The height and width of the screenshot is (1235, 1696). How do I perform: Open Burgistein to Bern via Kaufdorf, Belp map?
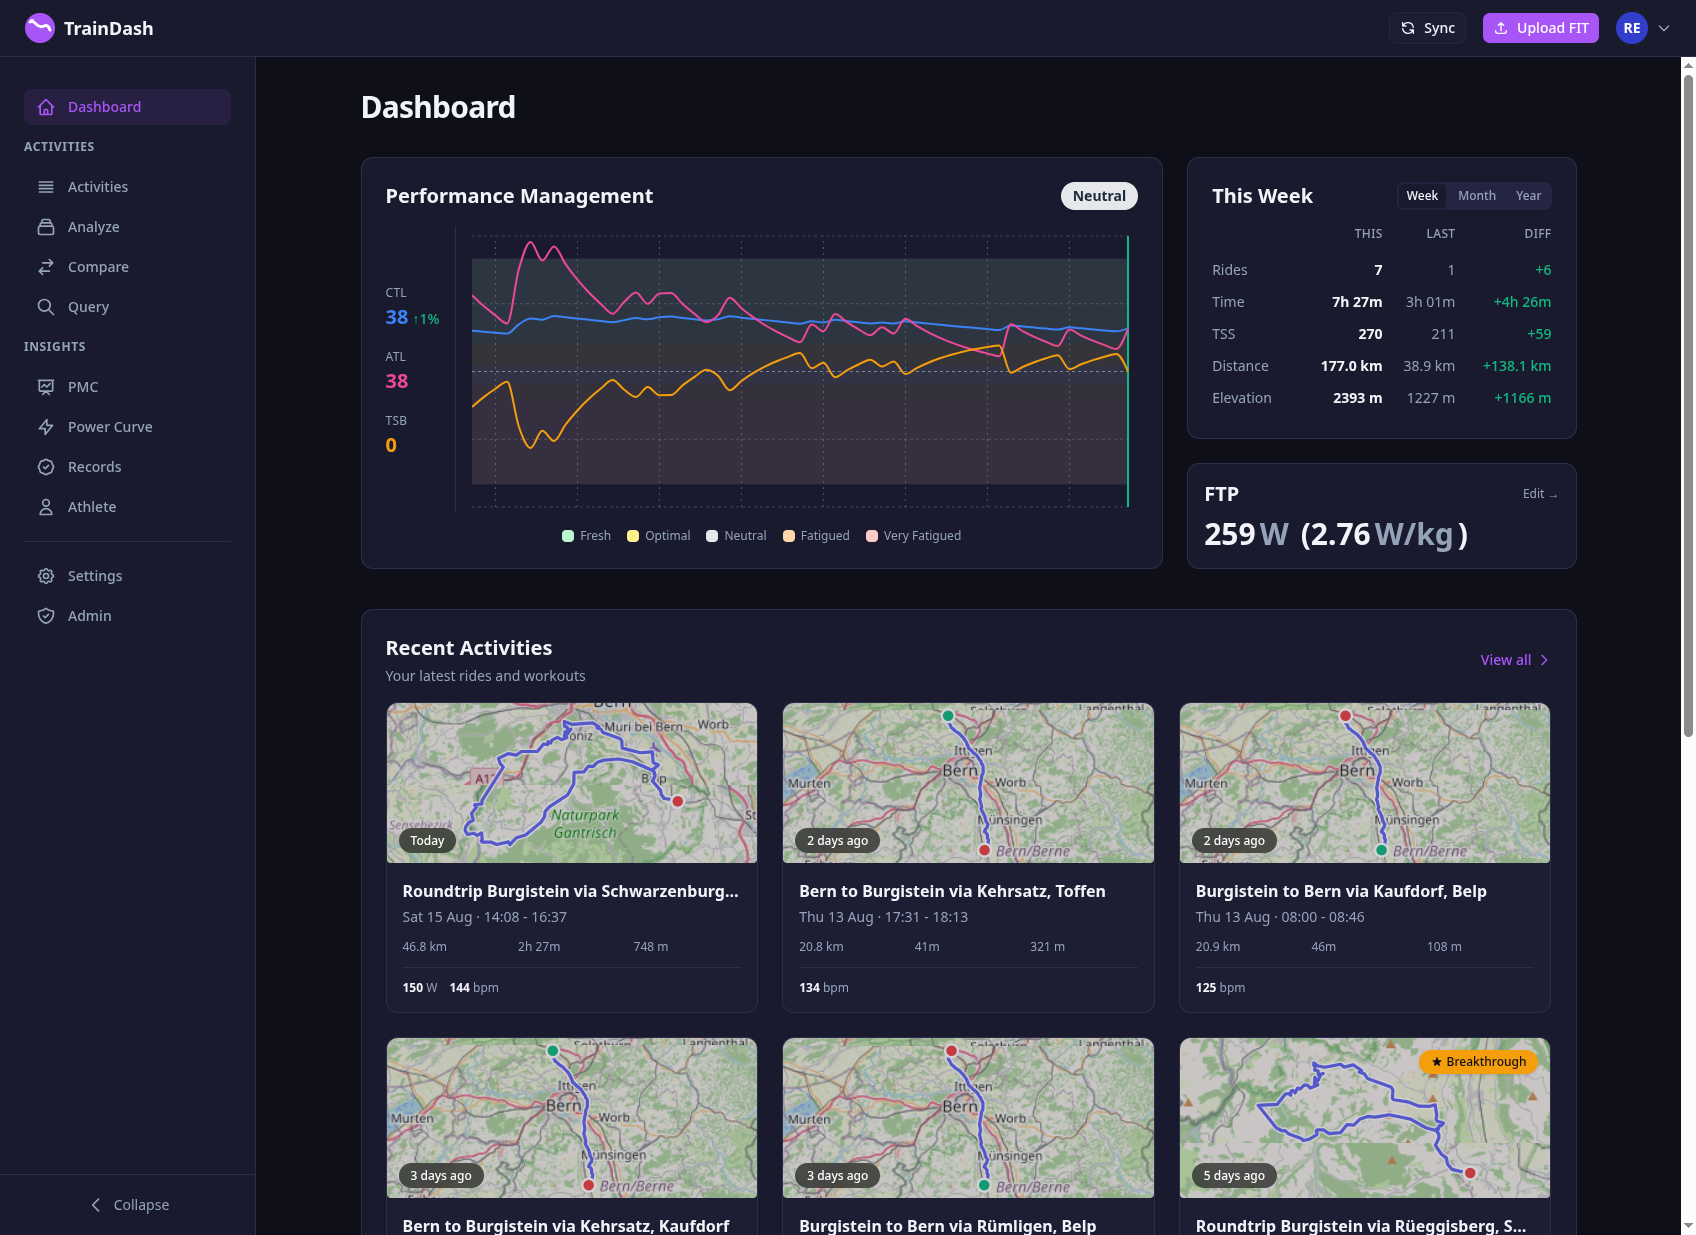click(x=1365, y=783)
